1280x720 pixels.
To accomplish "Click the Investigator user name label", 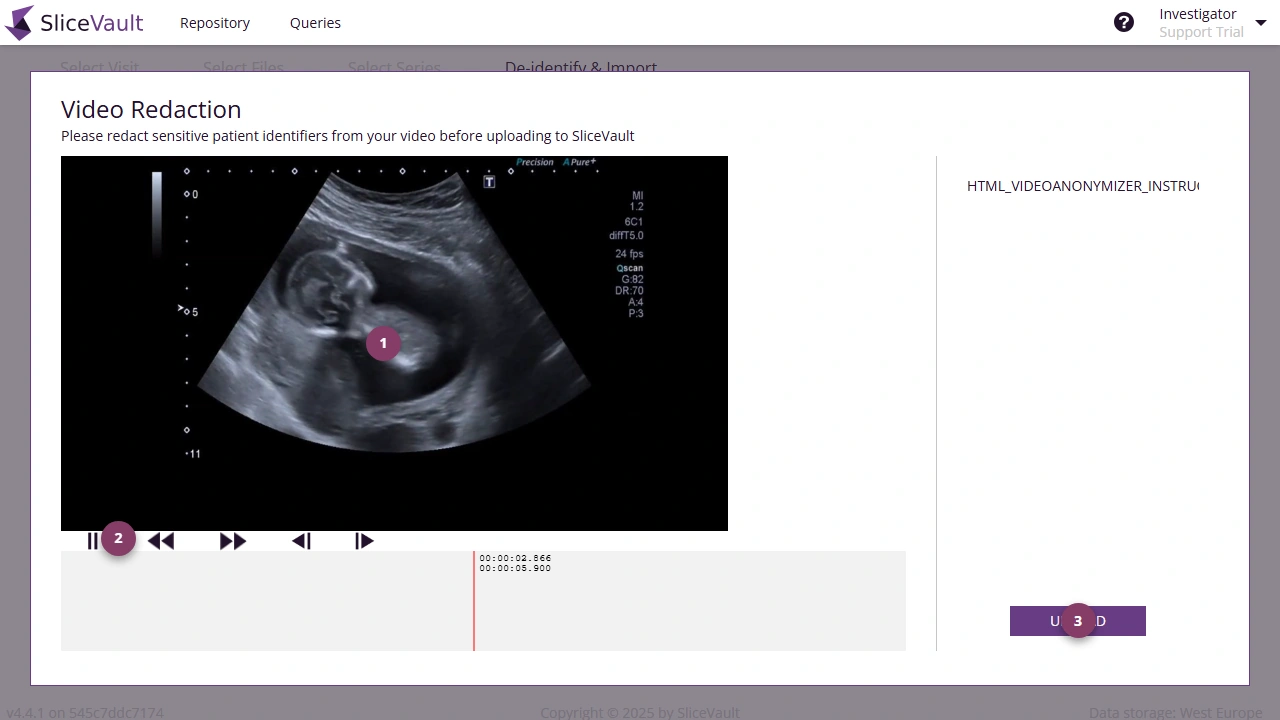I will tap(1198, 14).
